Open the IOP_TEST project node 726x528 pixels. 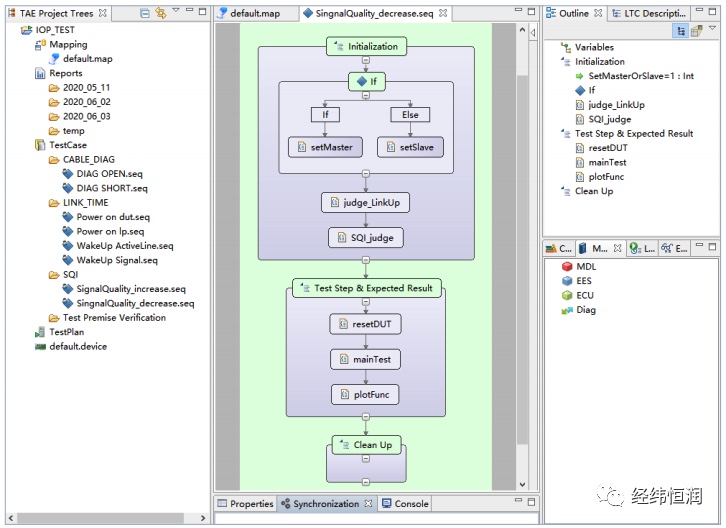[x=47, y=30]
